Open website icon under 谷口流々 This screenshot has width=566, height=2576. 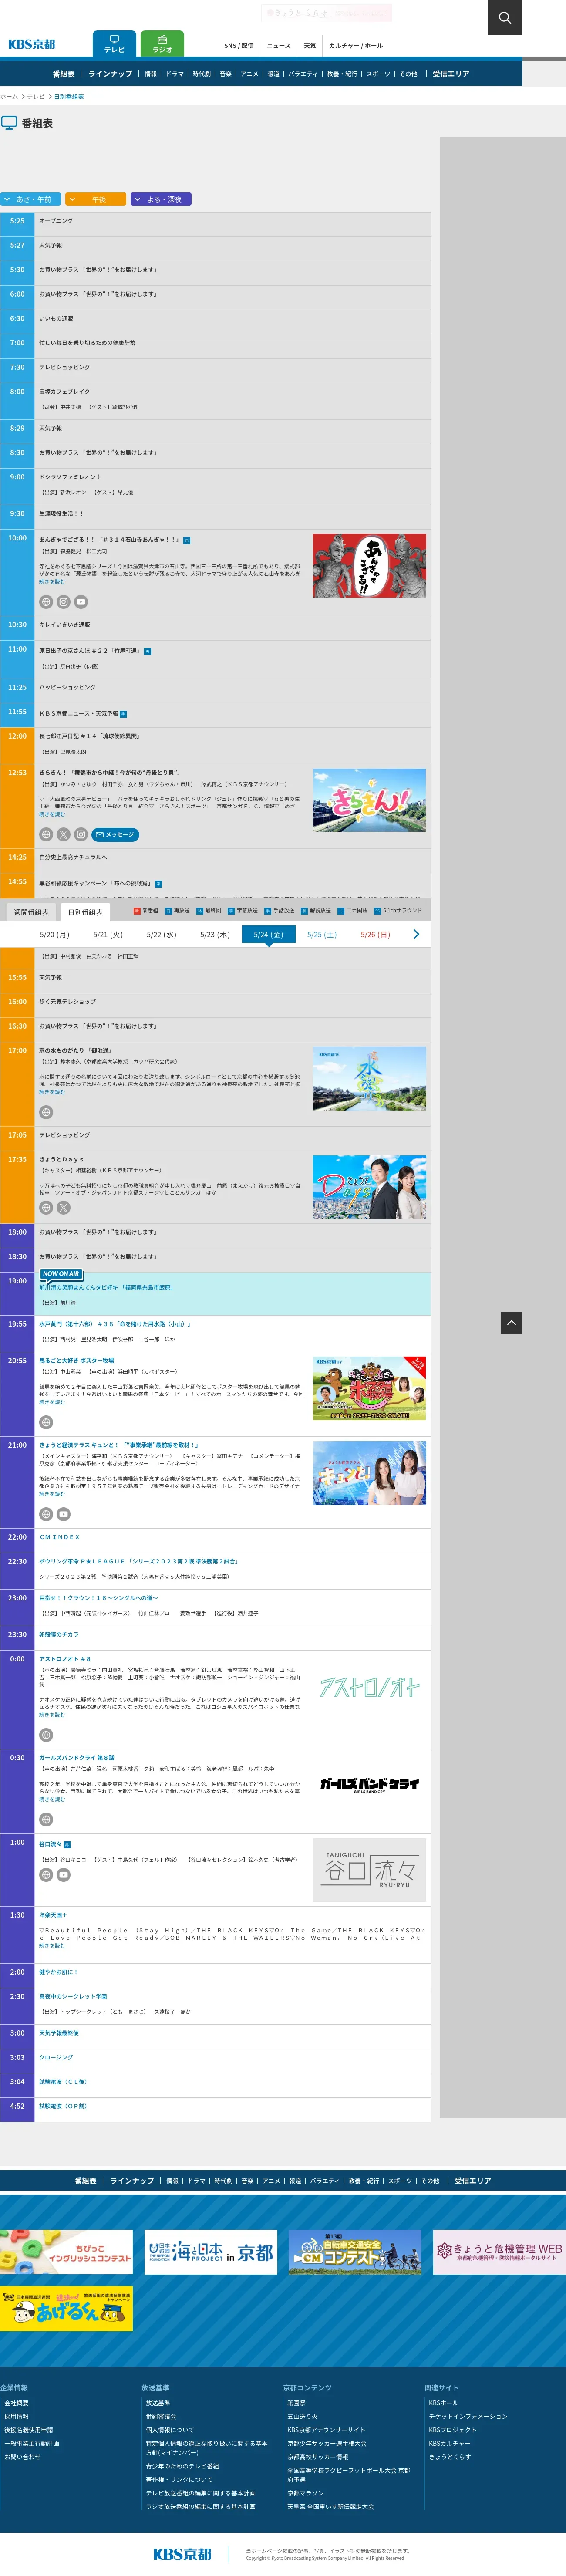click(x=46, y=1875)
